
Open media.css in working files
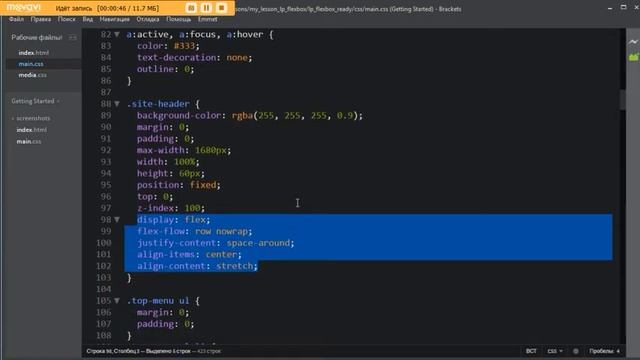[x=32, y=75]
